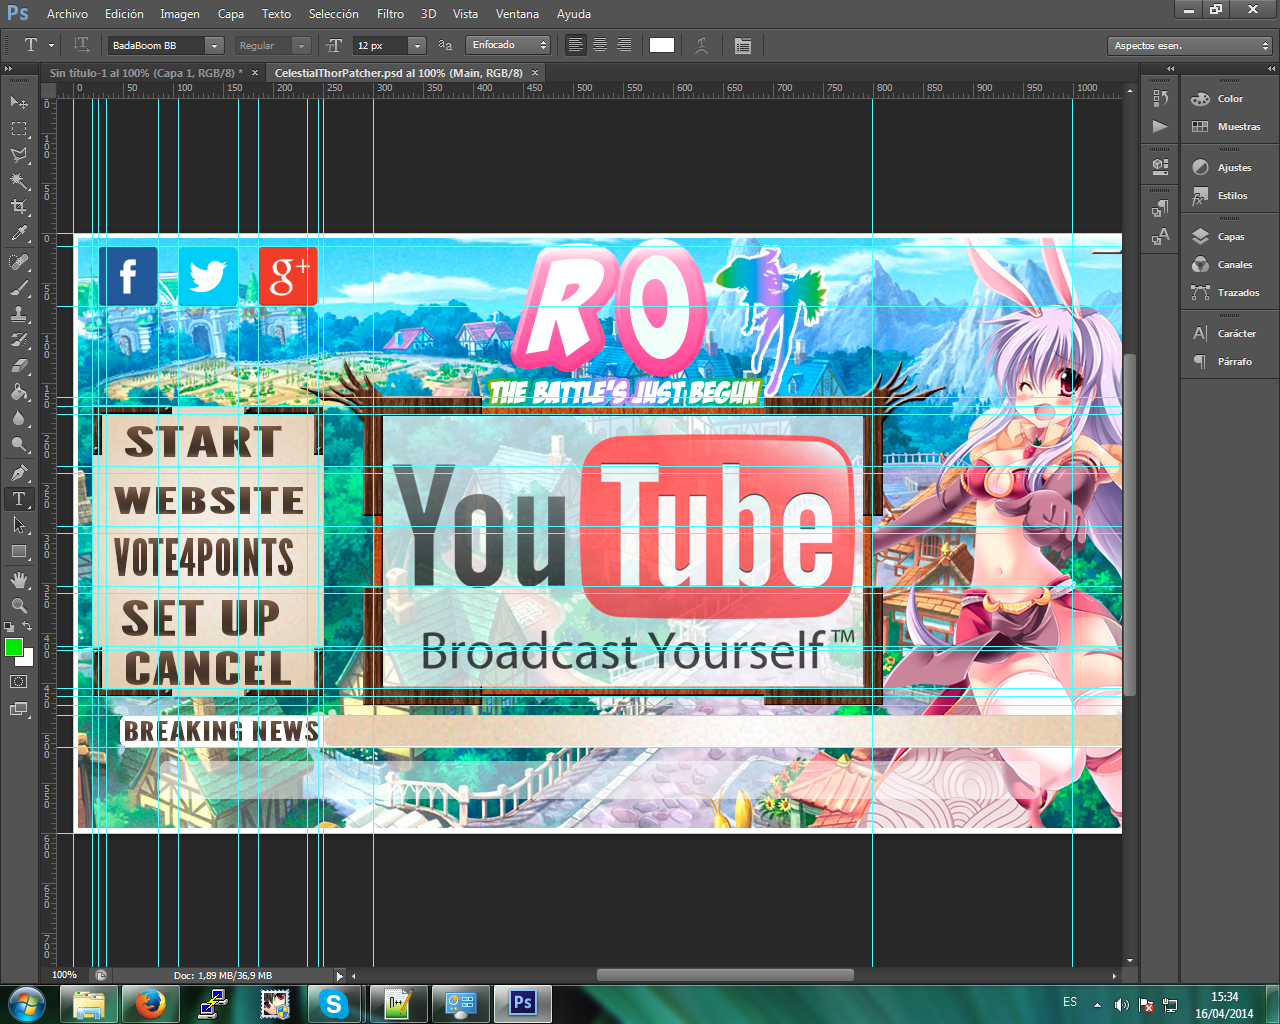
Task: Select the Pen tool
Action: click(19, 472)
